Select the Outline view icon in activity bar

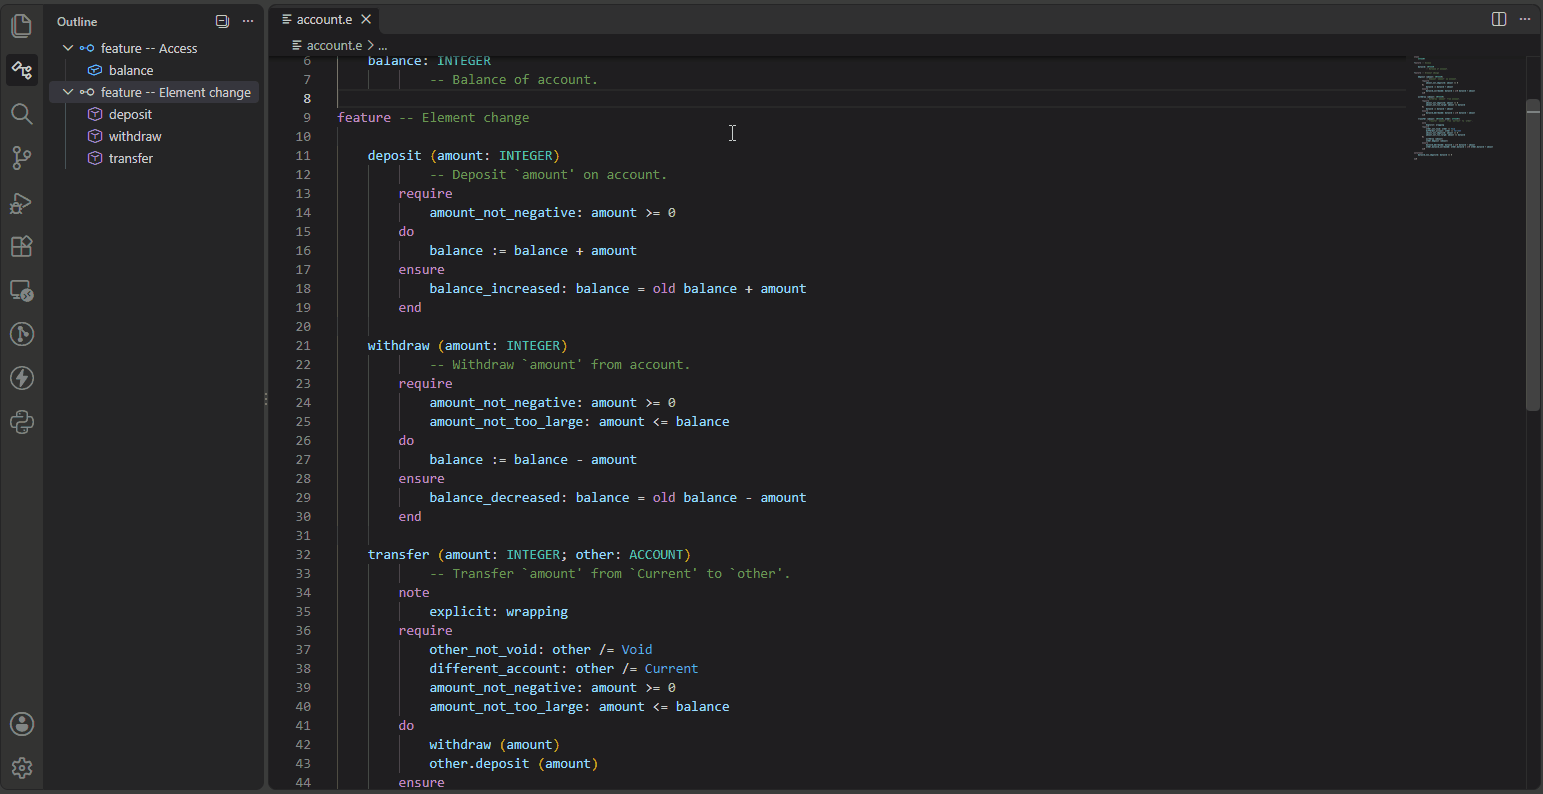22,70
